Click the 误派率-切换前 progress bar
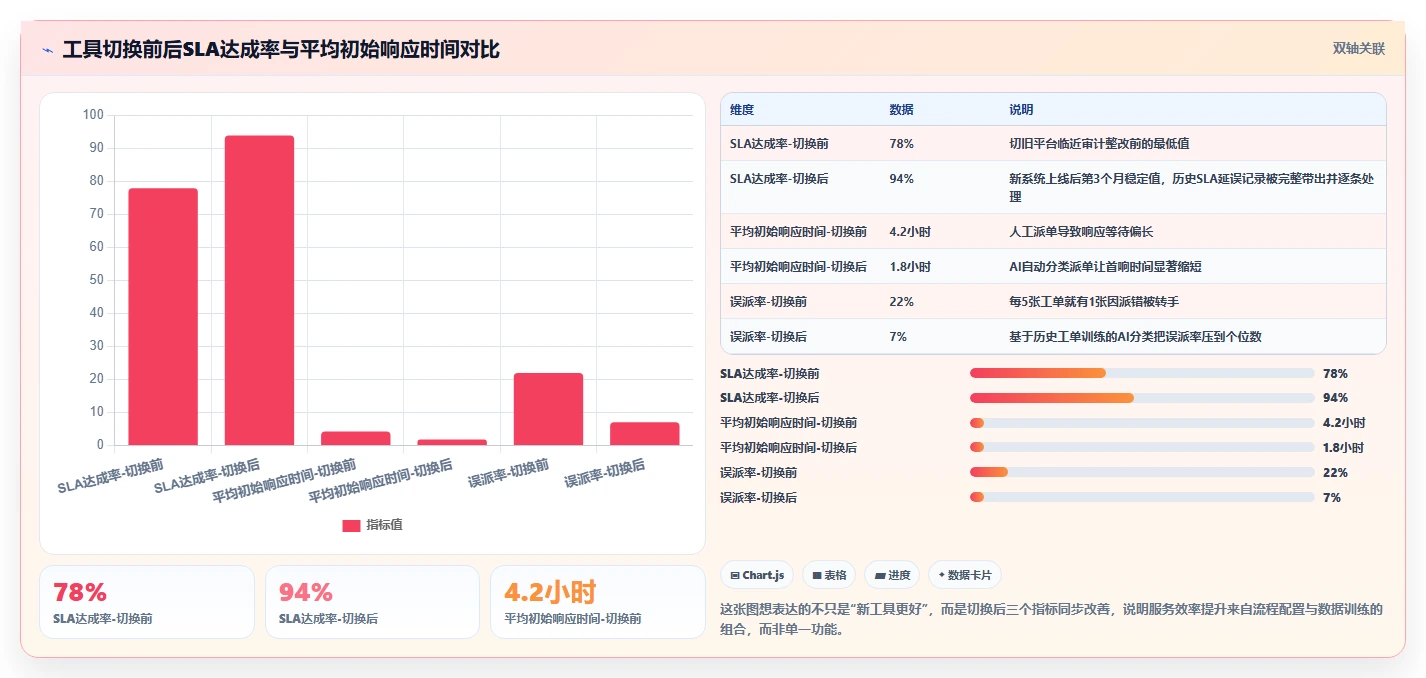The image size is (1426, 678). point(1142,472)
